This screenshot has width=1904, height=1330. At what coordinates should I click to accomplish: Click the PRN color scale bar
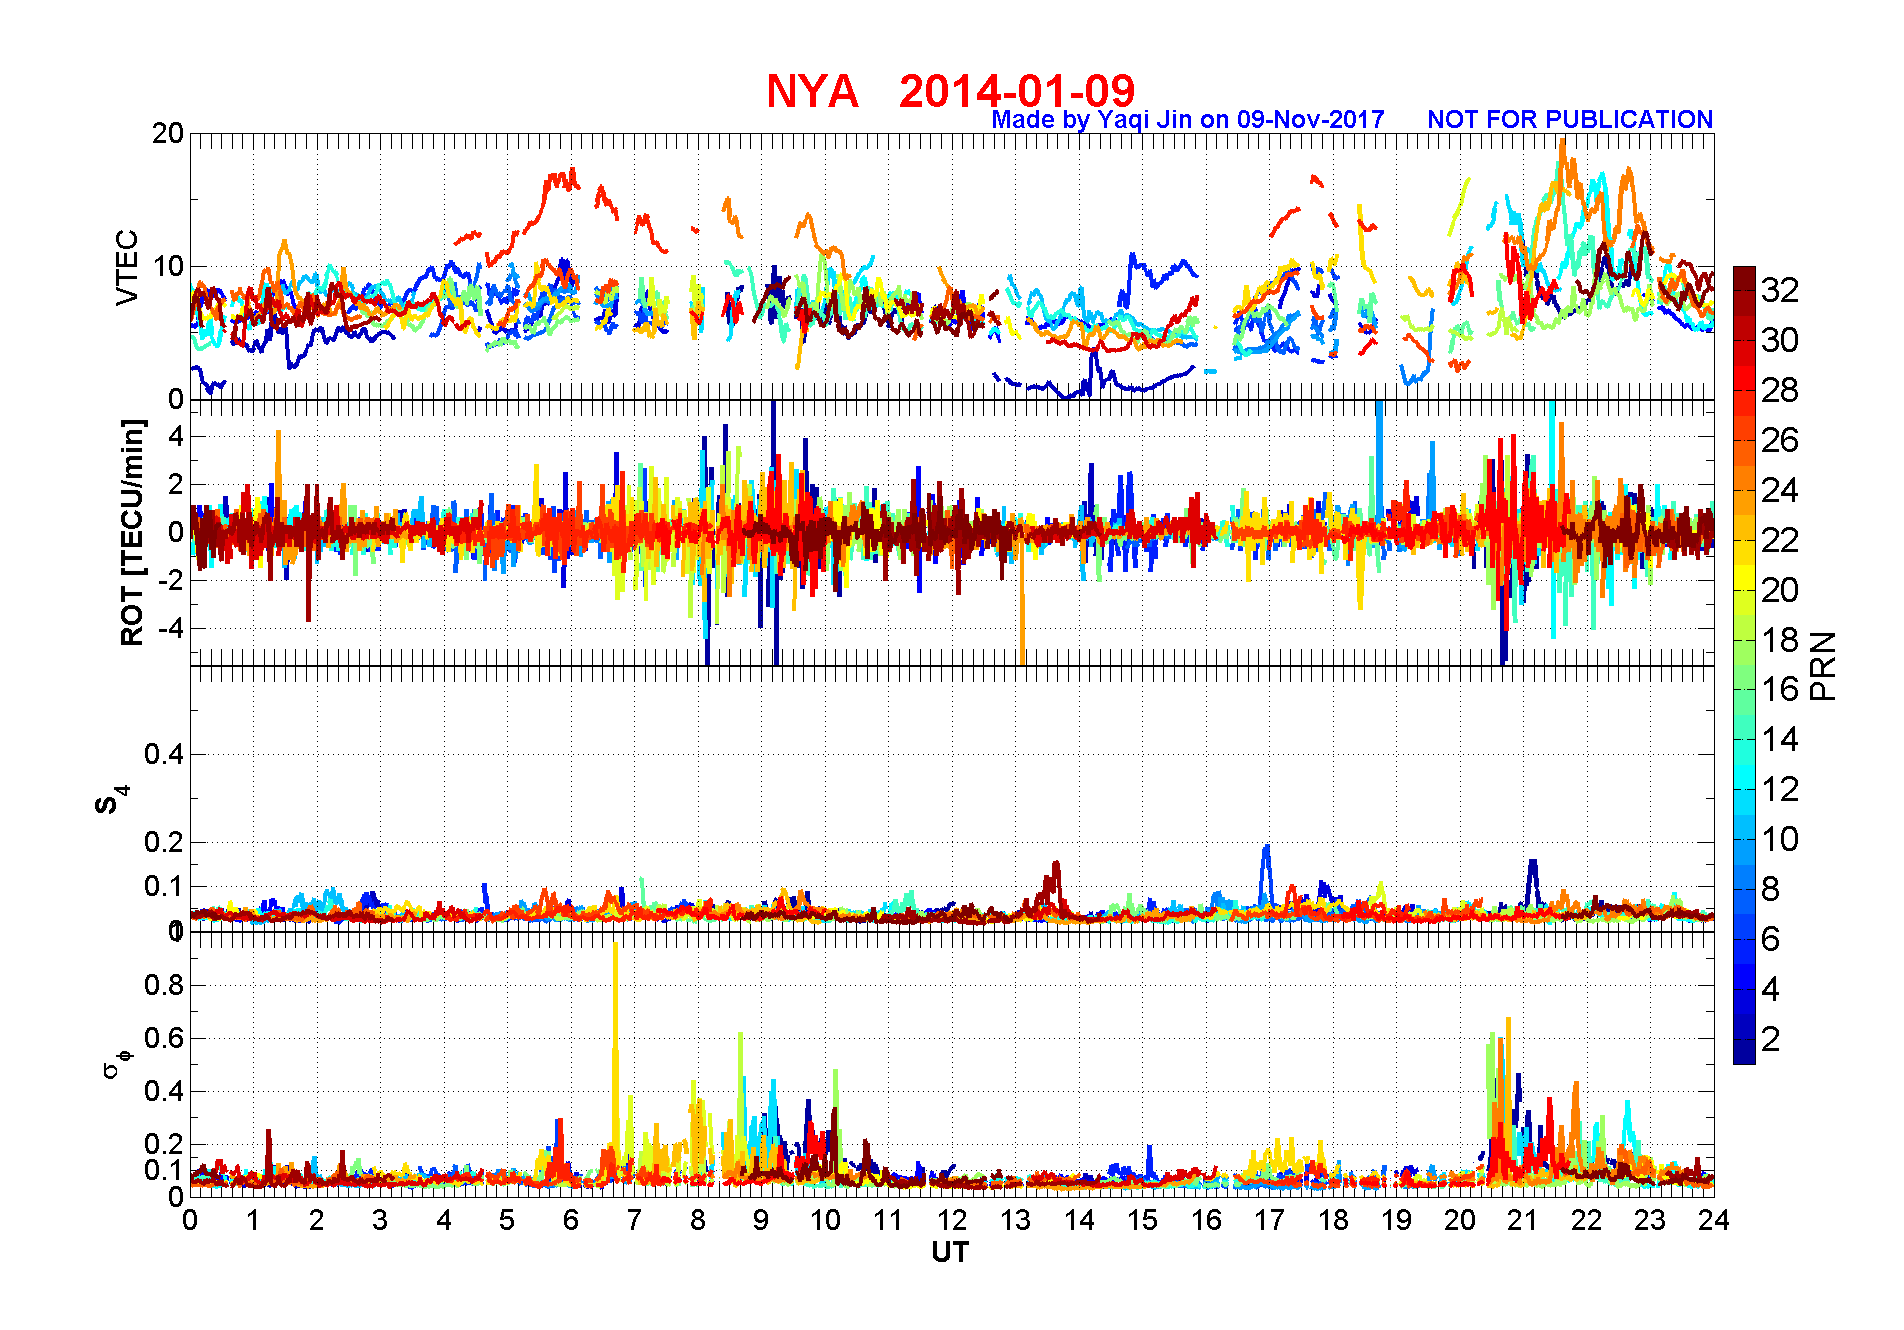coord(1744,665)
